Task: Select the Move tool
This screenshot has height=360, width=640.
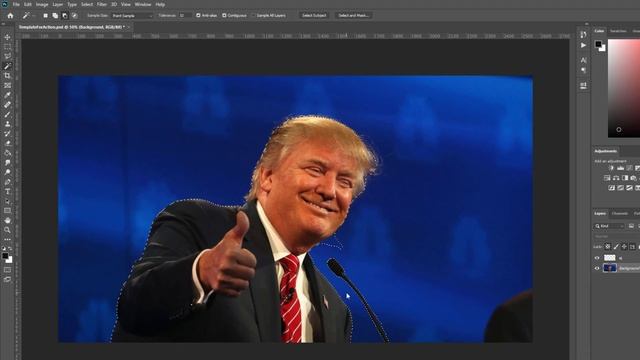Action: (7, 37)
